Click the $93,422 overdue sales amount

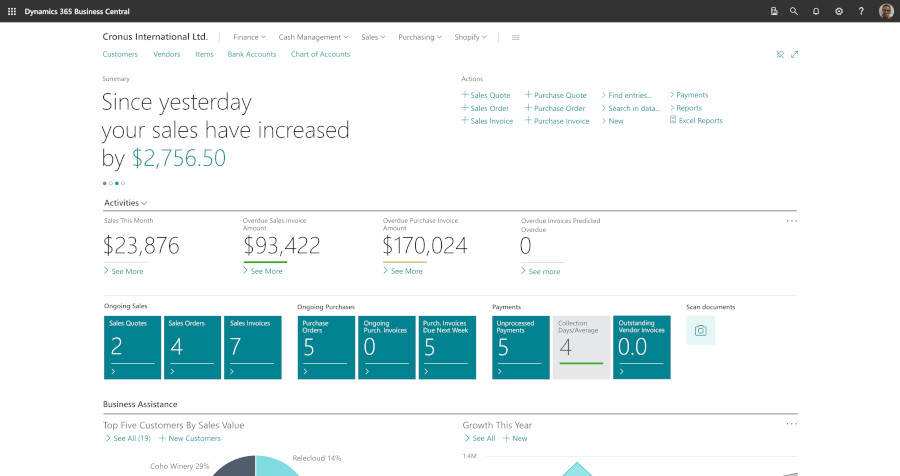pos(282,246)
